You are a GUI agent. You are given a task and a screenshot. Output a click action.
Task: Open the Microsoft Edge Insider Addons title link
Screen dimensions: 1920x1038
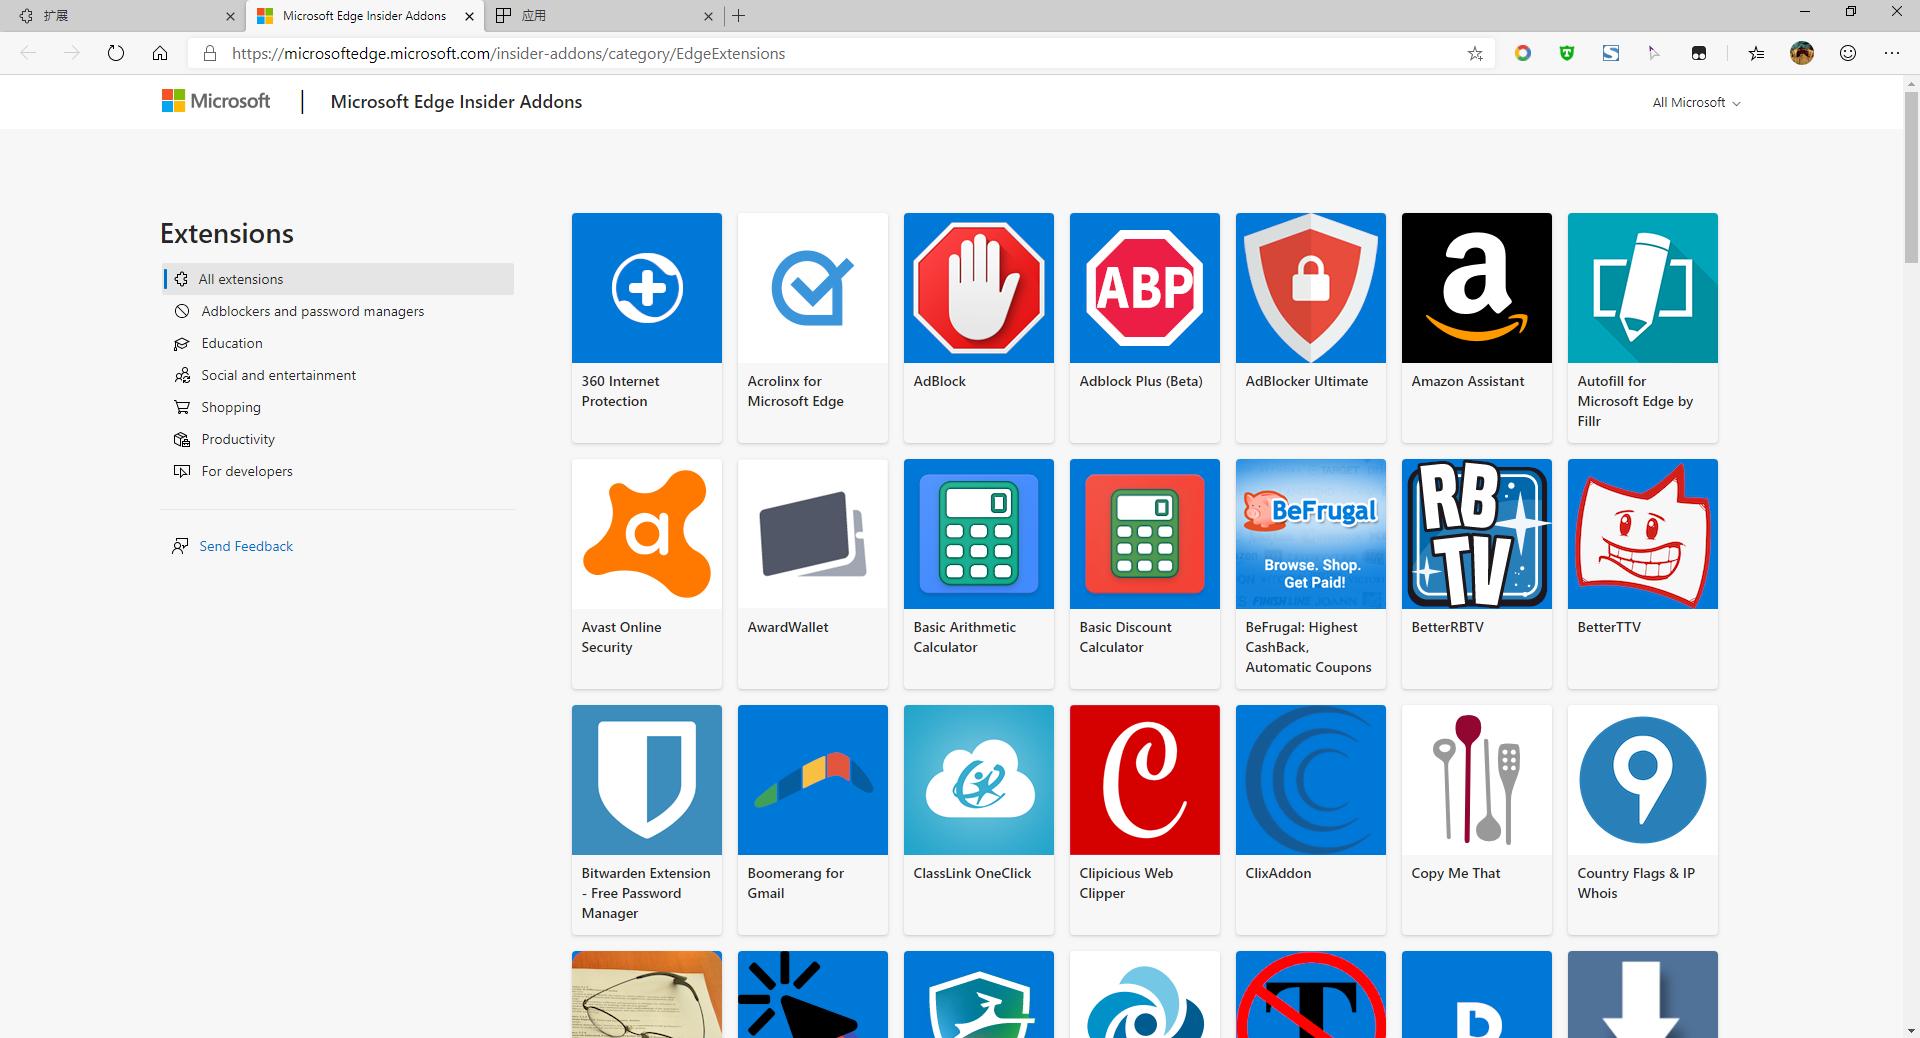[456, 101]
